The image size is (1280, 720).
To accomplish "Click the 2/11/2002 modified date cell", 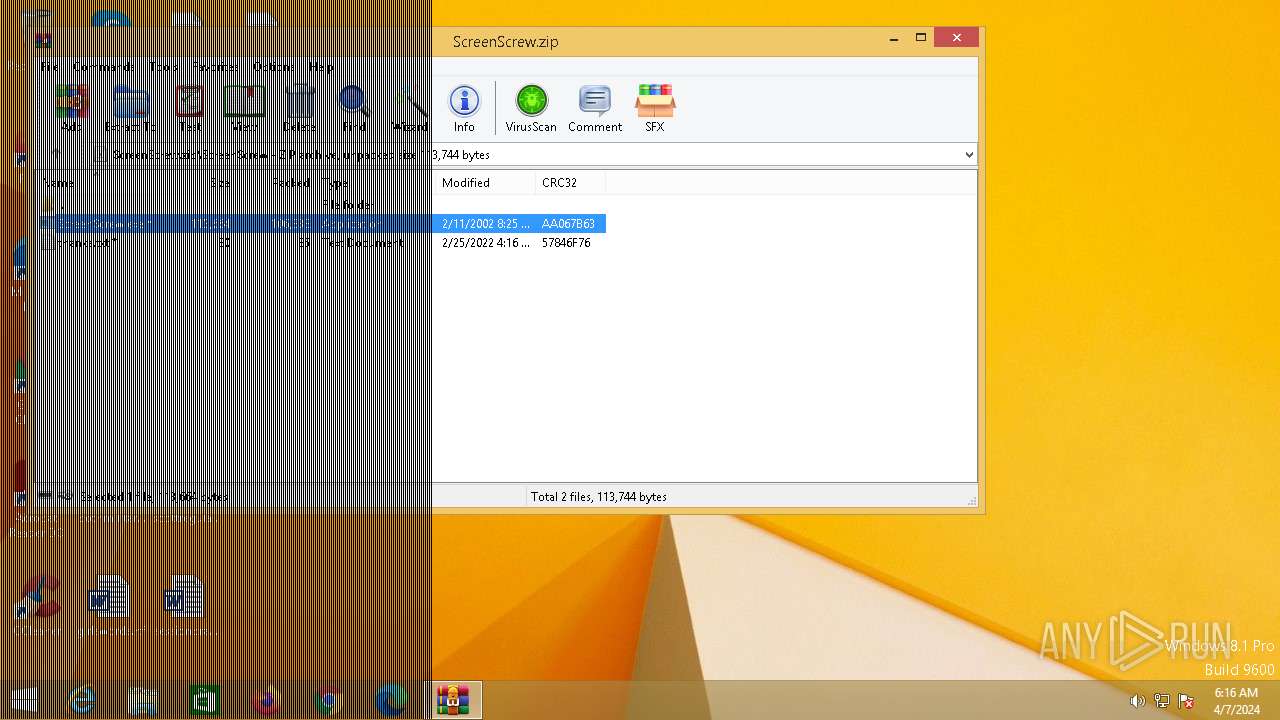I will click(x=485, y=224).
